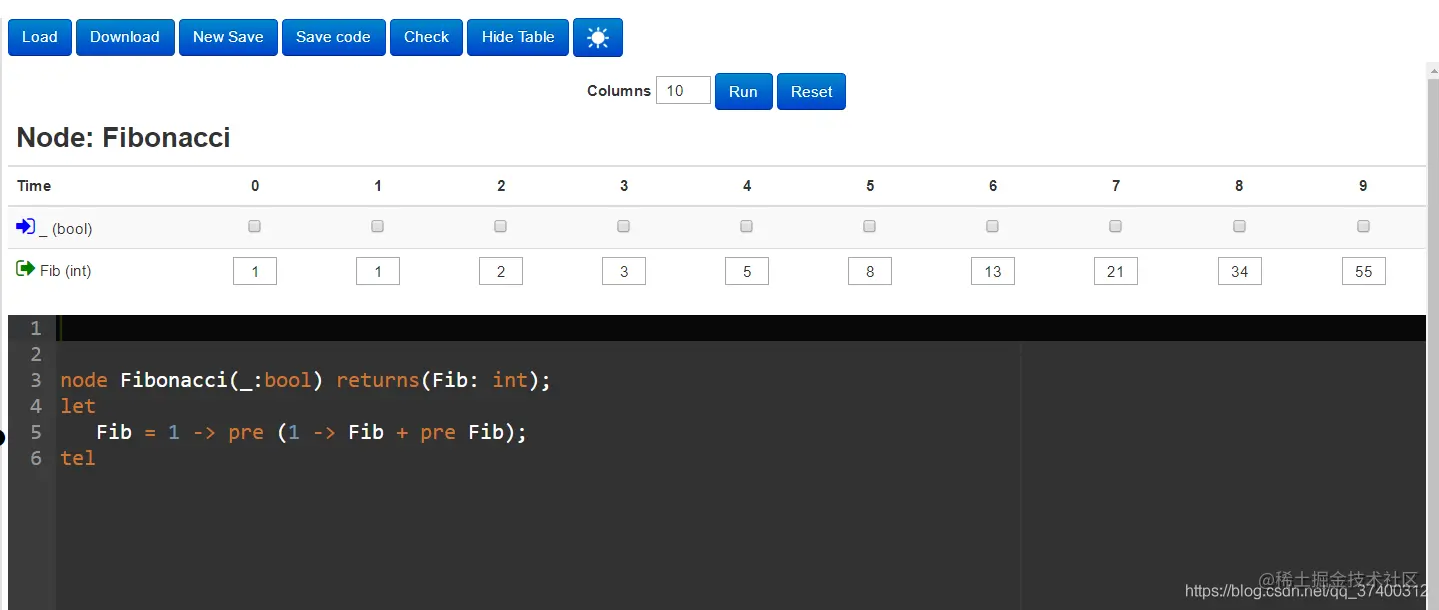Click the blue input arrow icon beside _ (bool)
Viewport: 1439px width, 610px height.
[25, 227]
